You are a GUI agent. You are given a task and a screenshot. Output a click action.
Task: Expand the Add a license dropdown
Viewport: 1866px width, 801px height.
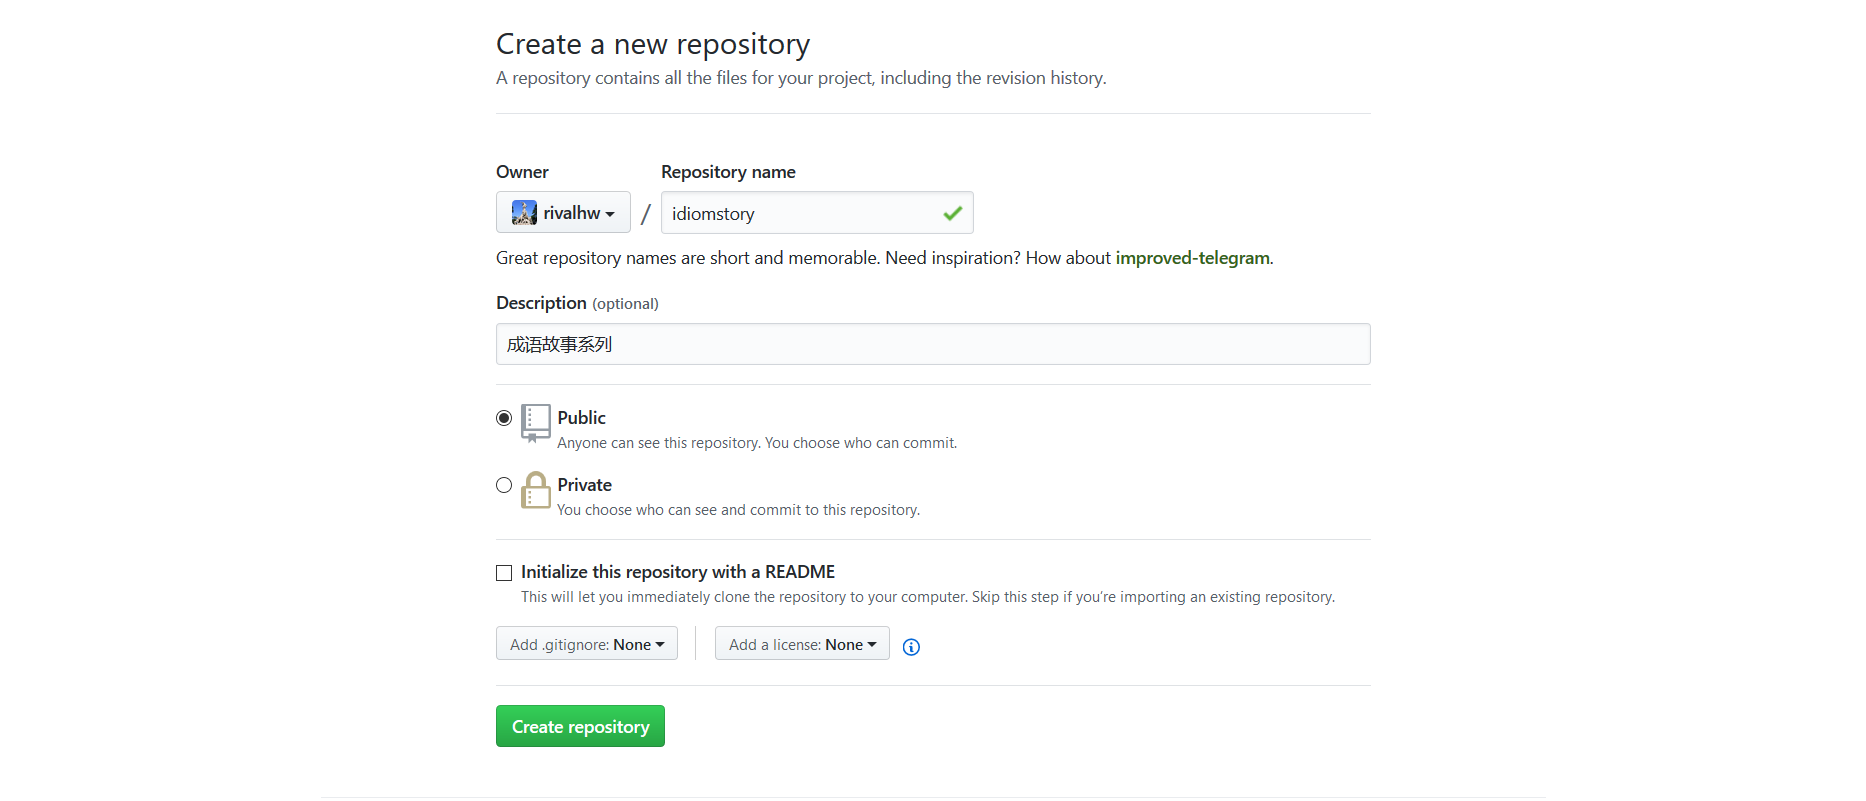click(x=802, y=644)
